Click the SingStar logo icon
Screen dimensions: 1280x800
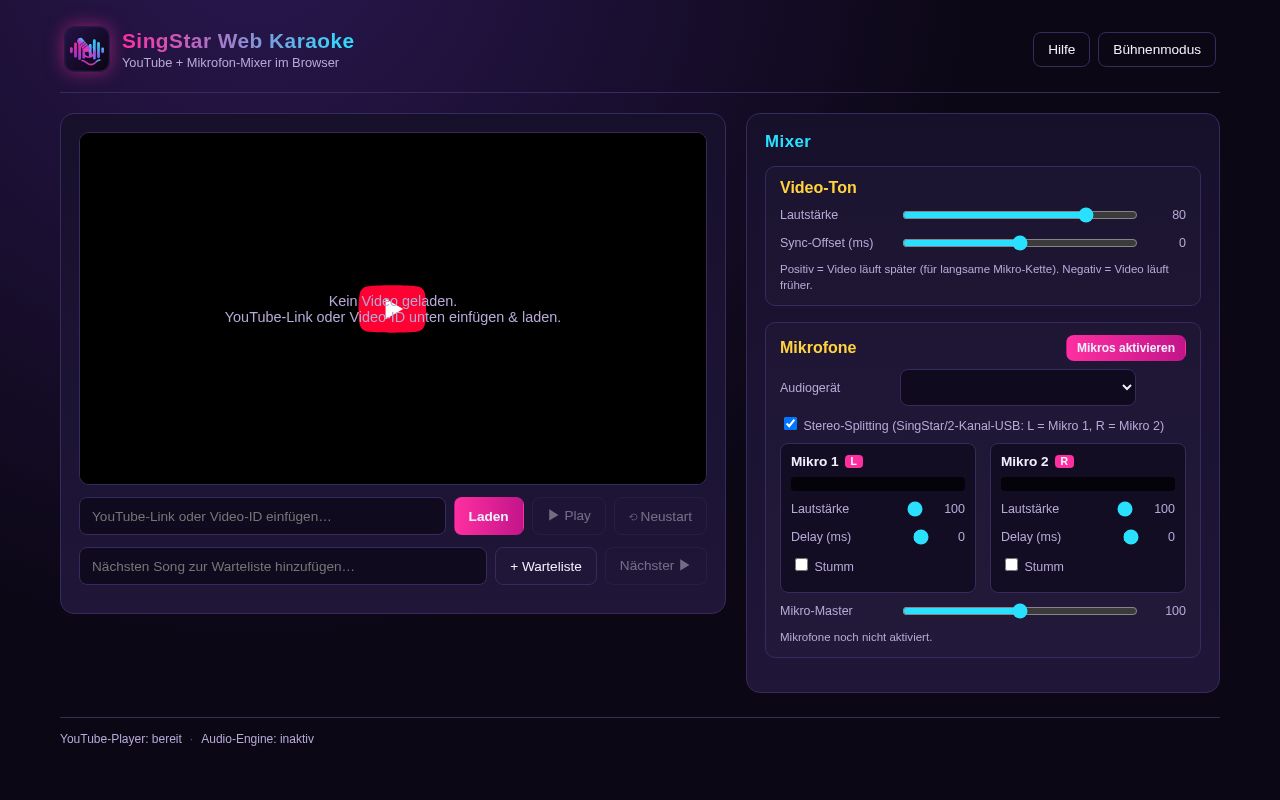[x=87, y=49]
